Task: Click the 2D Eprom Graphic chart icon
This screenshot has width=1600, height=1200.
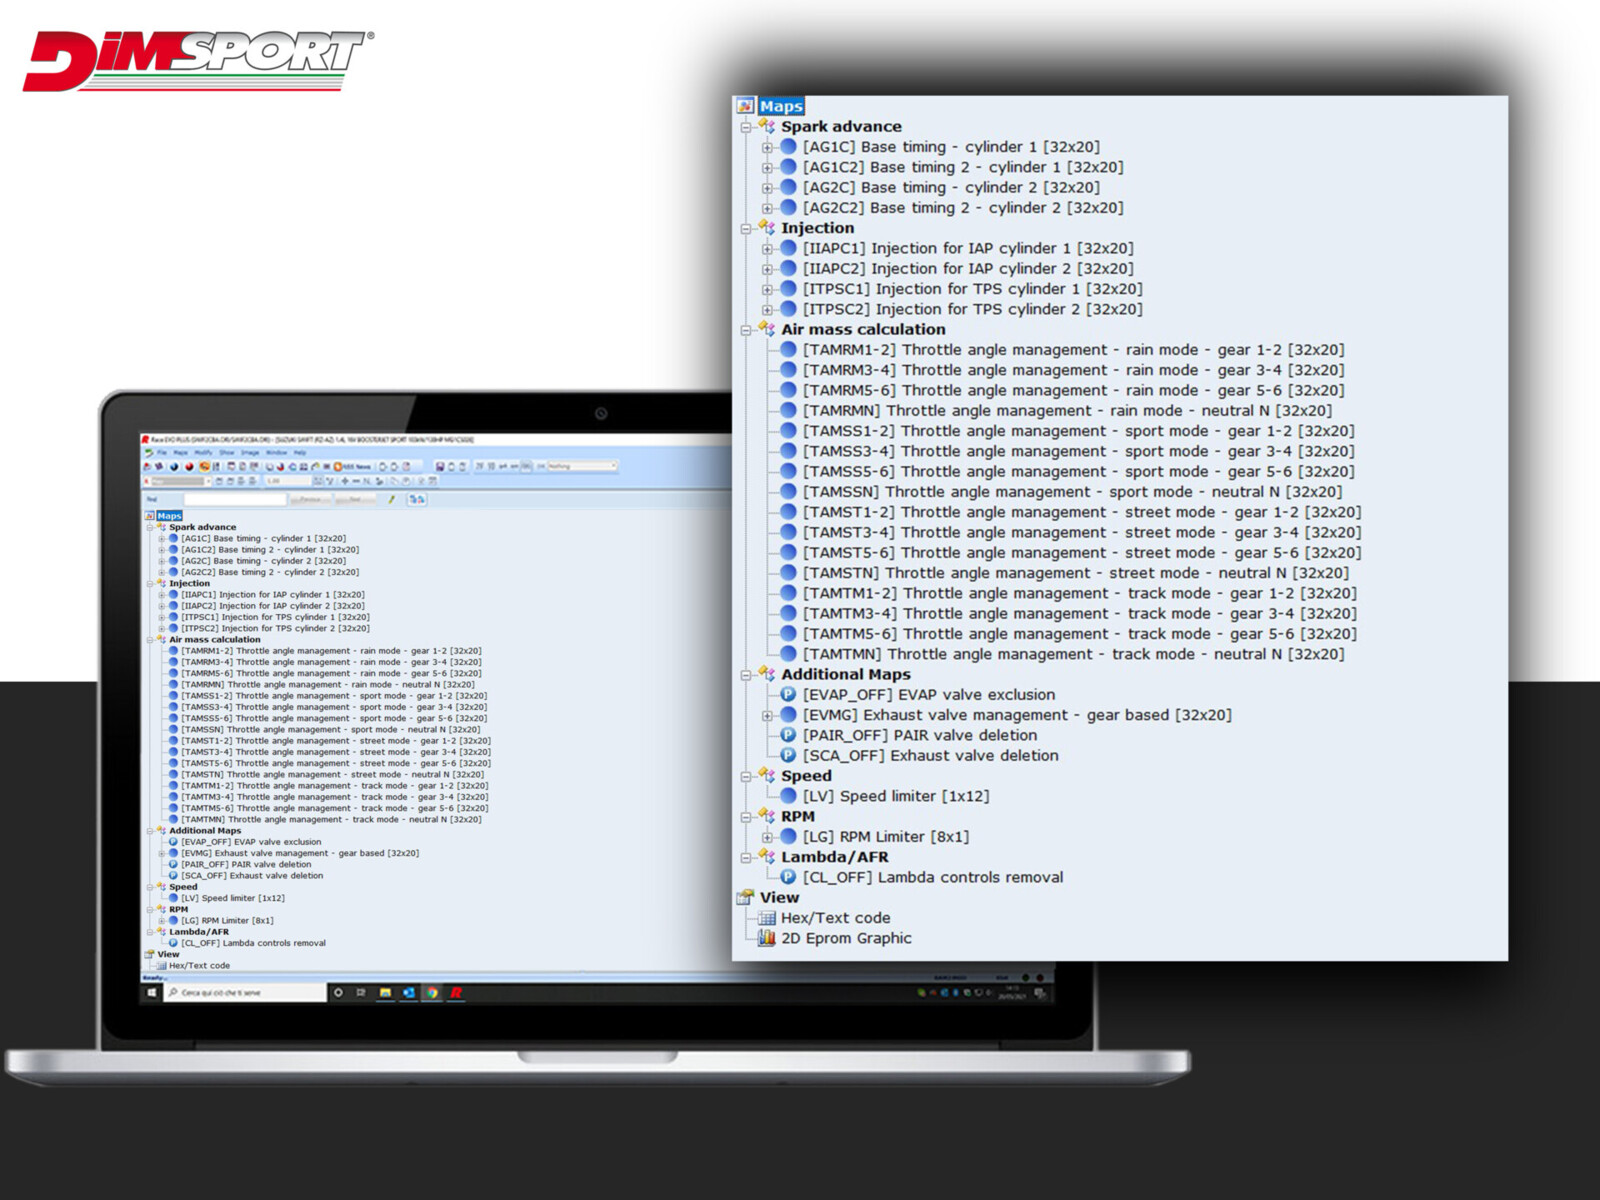Action: point(767,938)
